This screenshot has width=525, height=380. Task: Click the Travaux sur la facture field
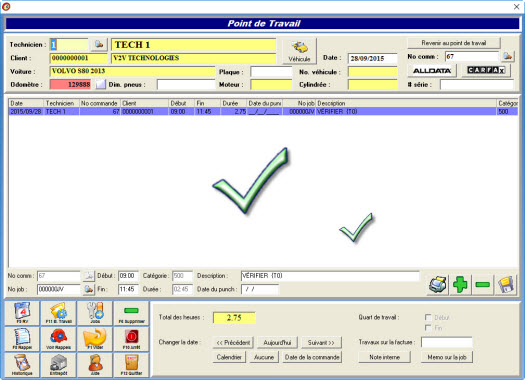tap(447, 342)
